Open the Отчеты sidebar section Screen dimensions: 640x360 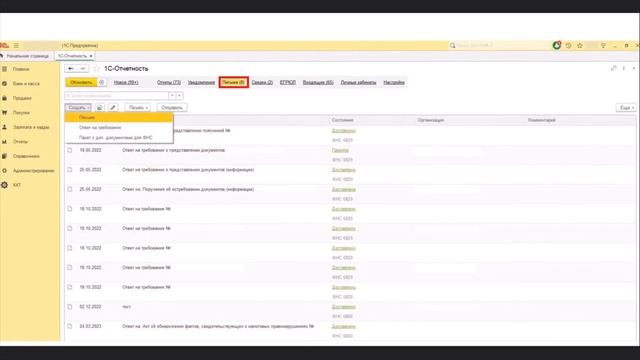click(20, 142)
